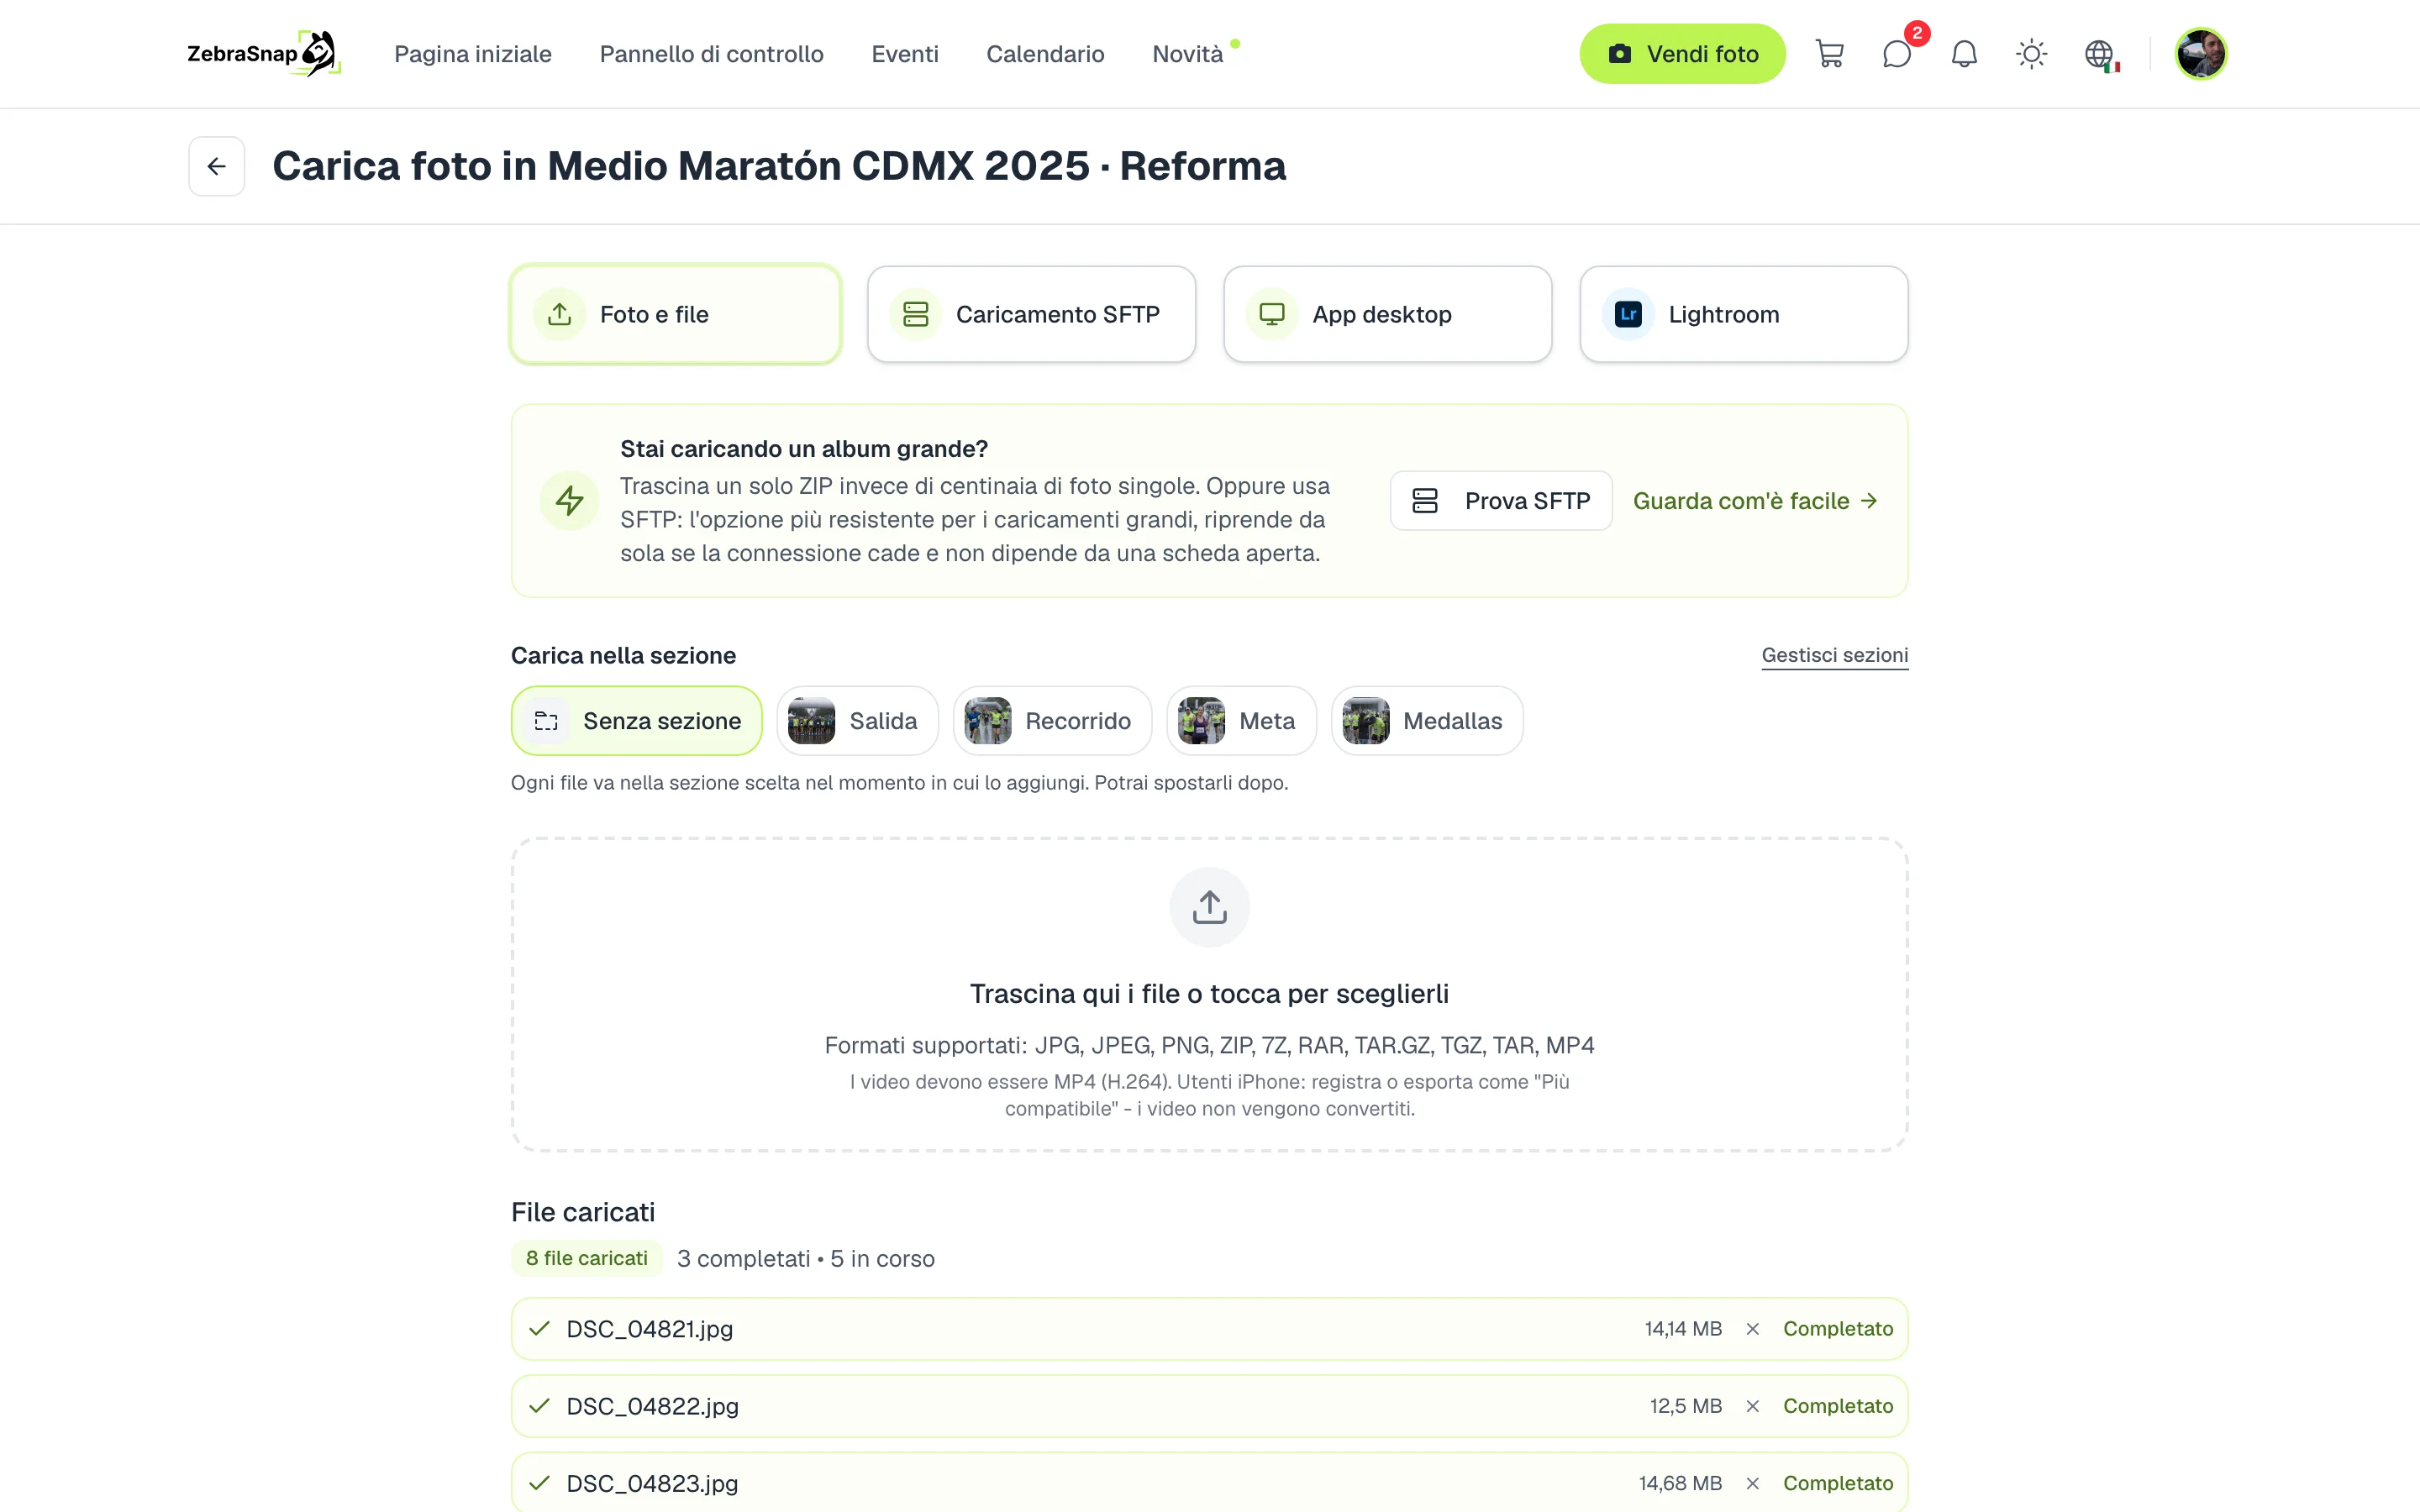
Task: Select the Medallas section
Action: [x=1427, y=721]
